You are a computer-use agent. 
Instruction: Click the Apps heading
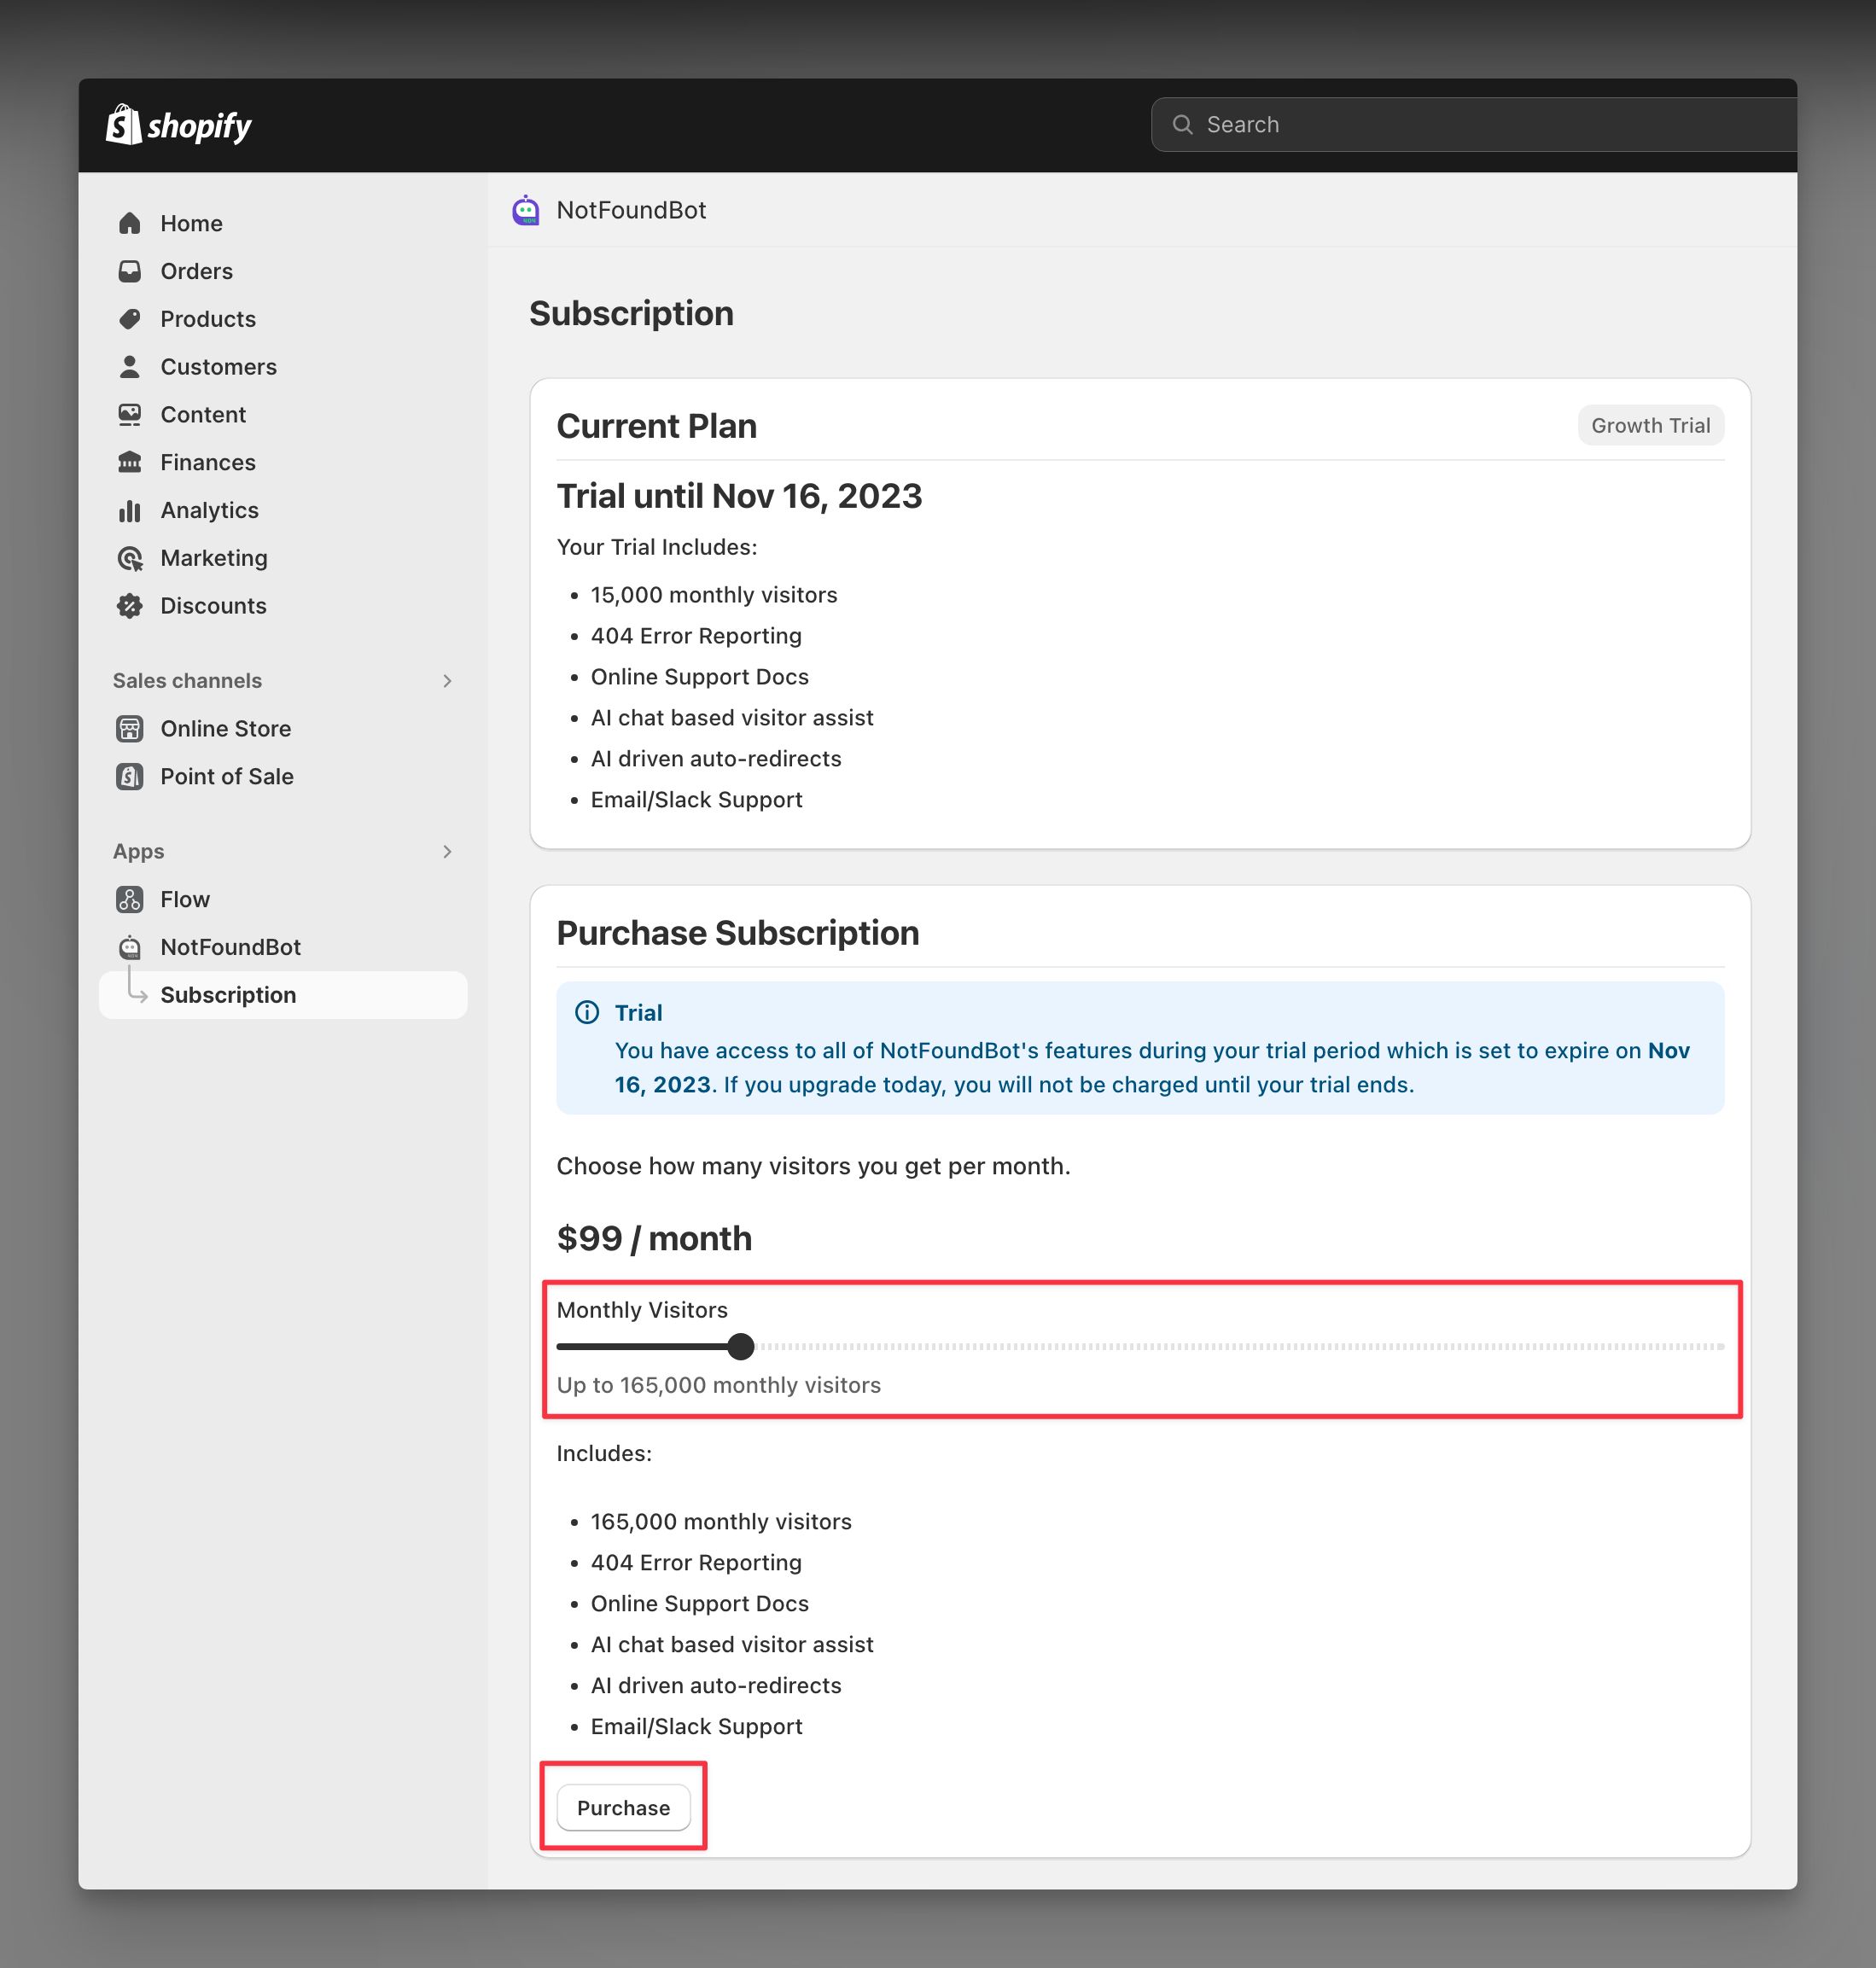pyautogui.click(x=138, y=852)
